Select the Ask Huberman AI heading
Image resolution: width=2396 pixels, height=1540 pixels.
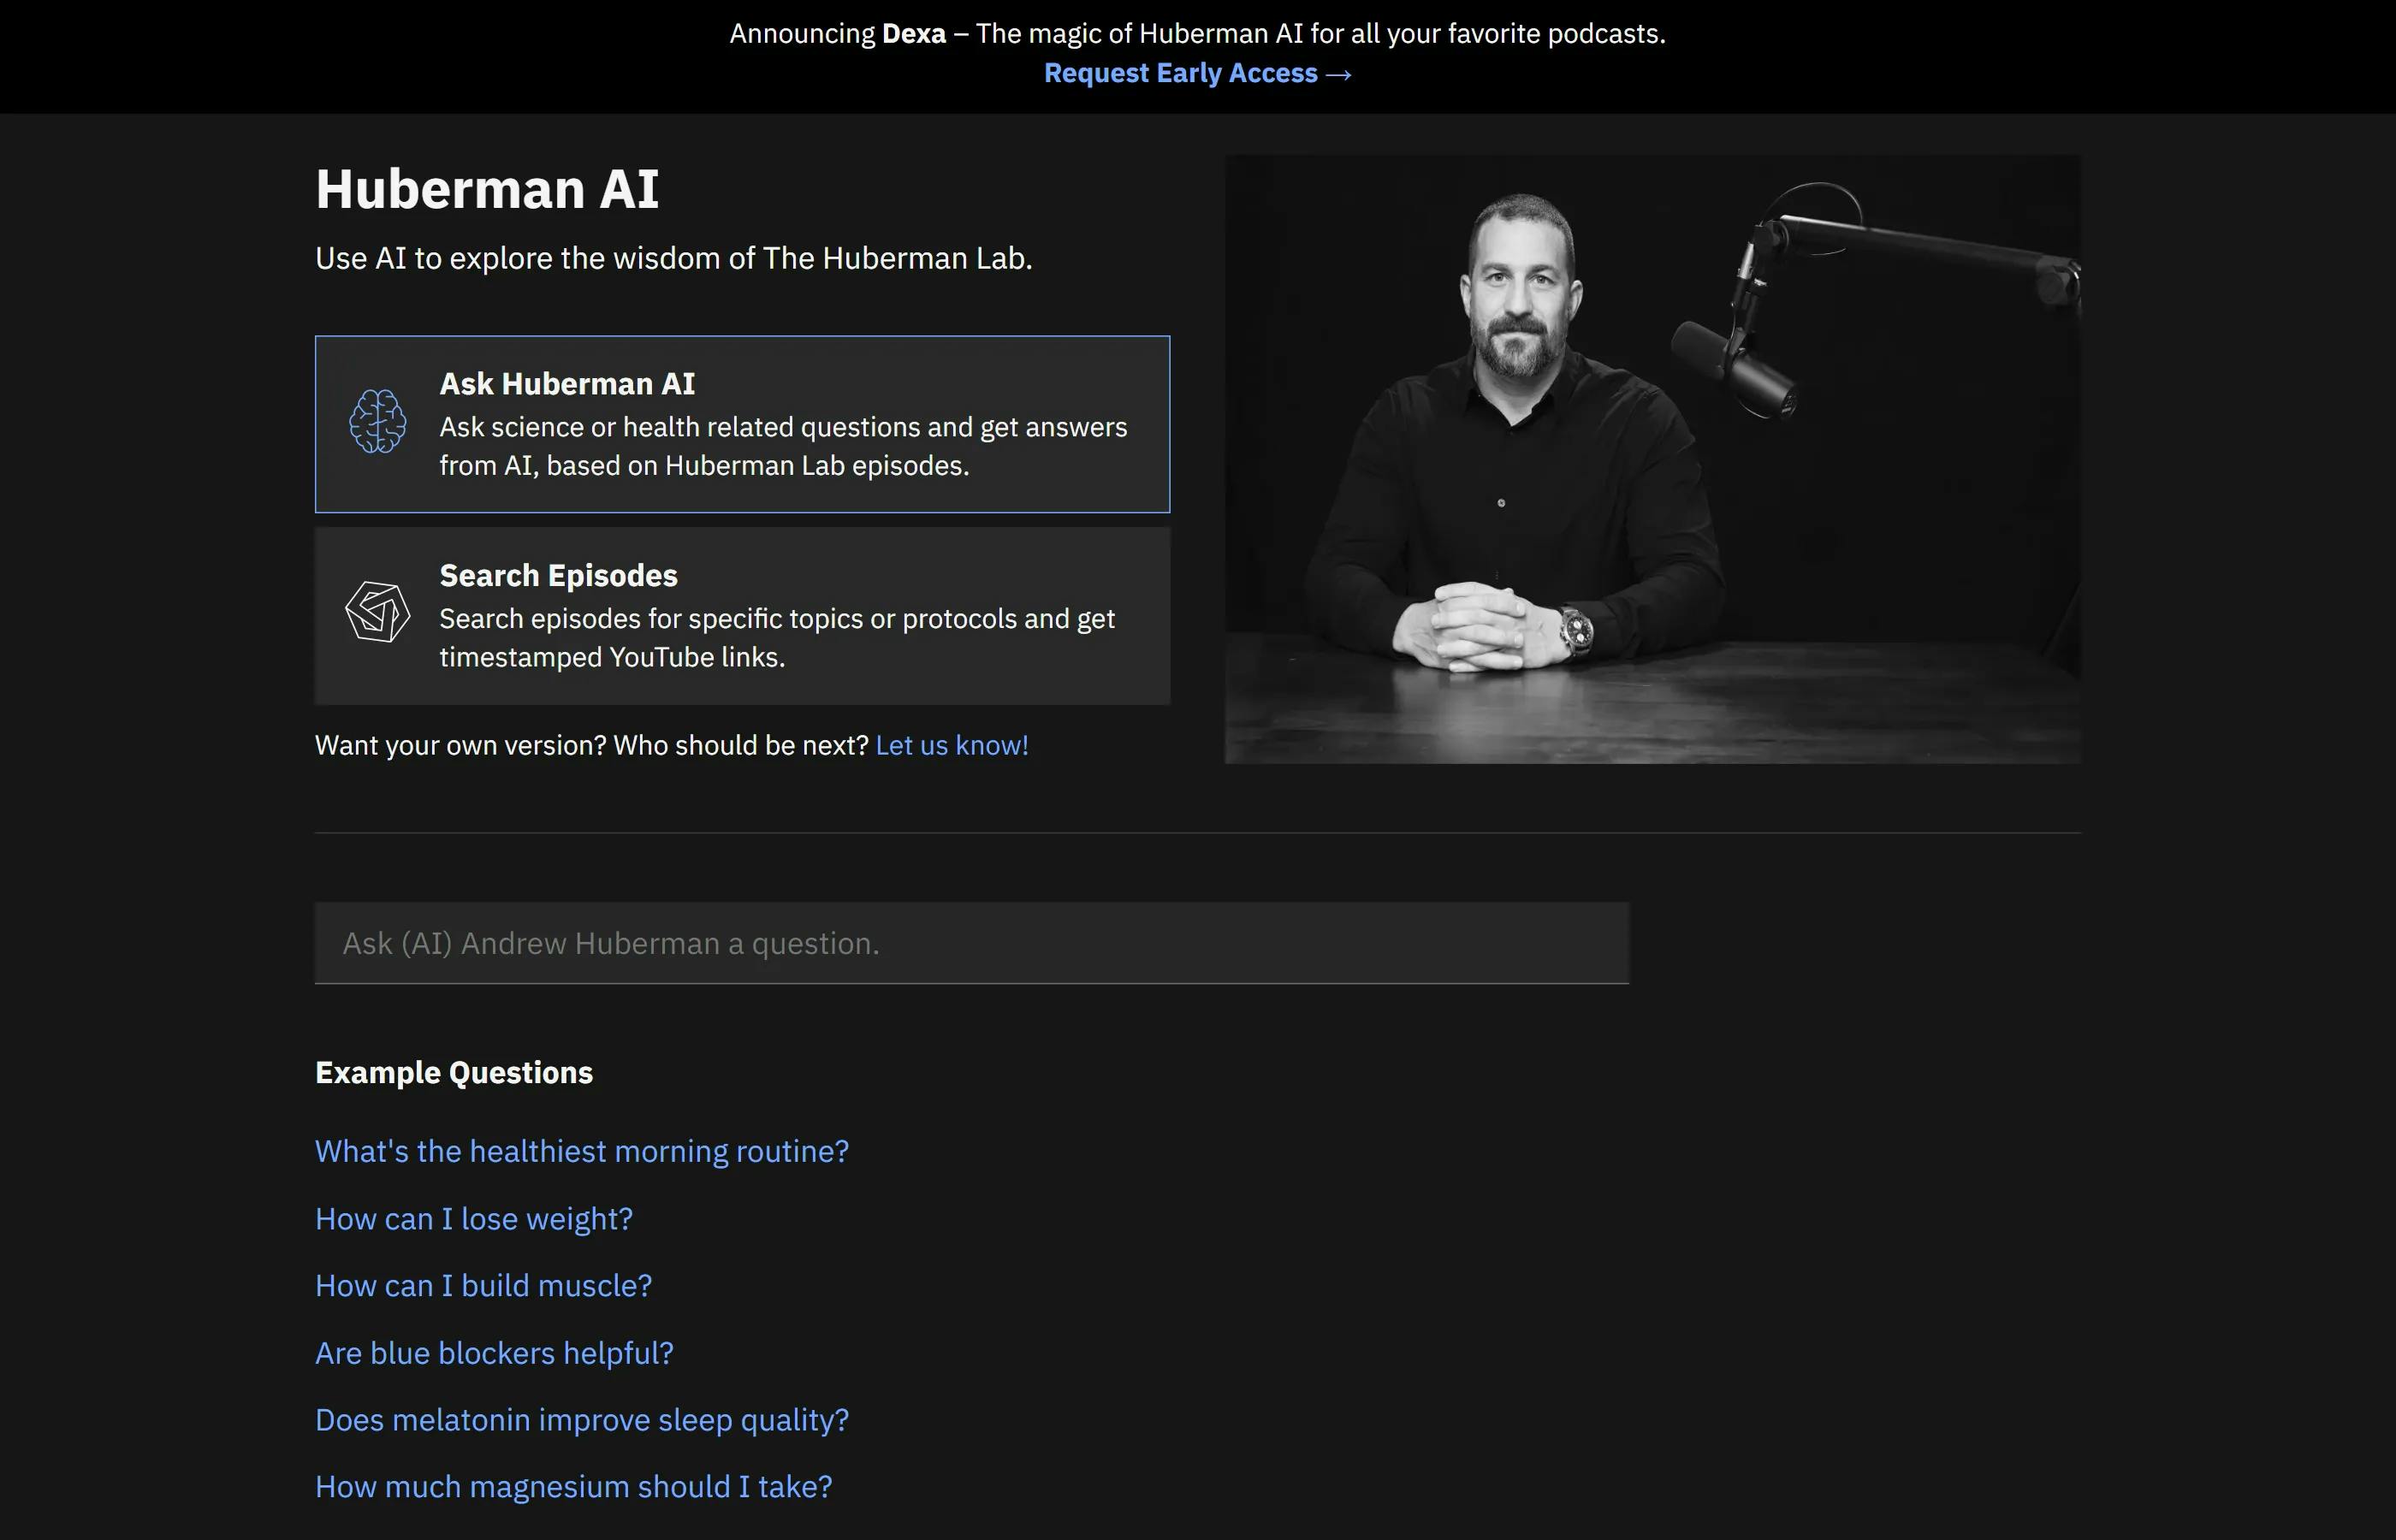coord(567,384)
